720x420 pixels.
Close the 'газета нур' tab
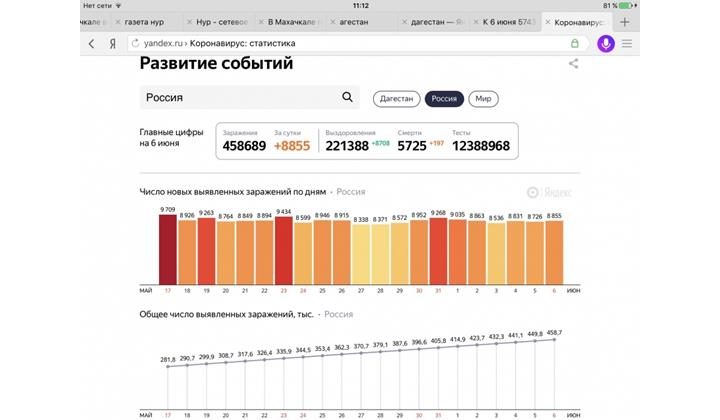(118, 21)
